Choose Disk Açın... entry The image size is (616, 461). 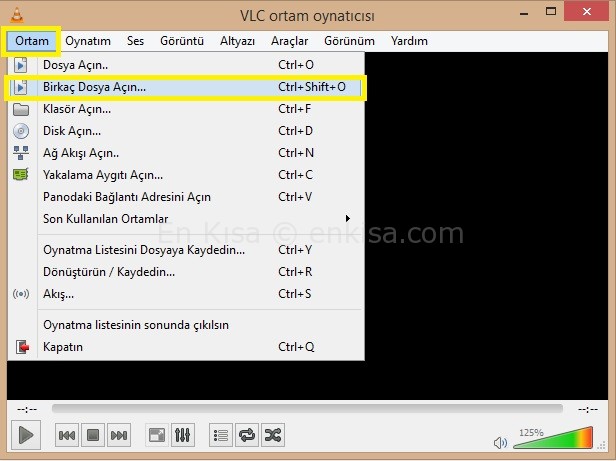[185, 131]
